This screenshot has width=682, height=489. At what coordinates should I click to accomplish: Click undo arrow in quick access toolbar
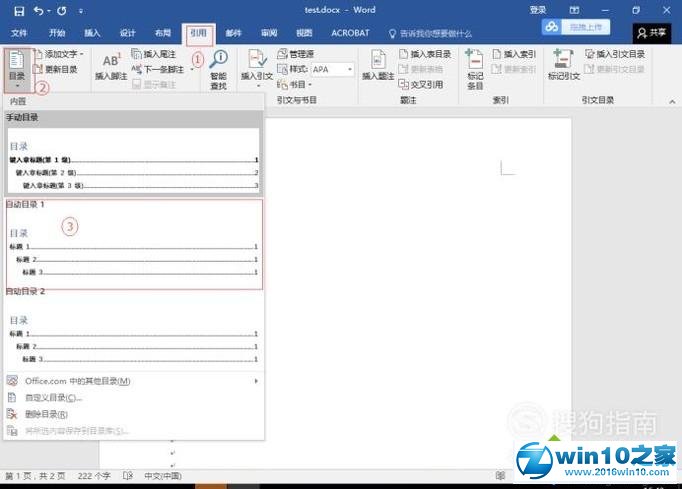point(38,10)
